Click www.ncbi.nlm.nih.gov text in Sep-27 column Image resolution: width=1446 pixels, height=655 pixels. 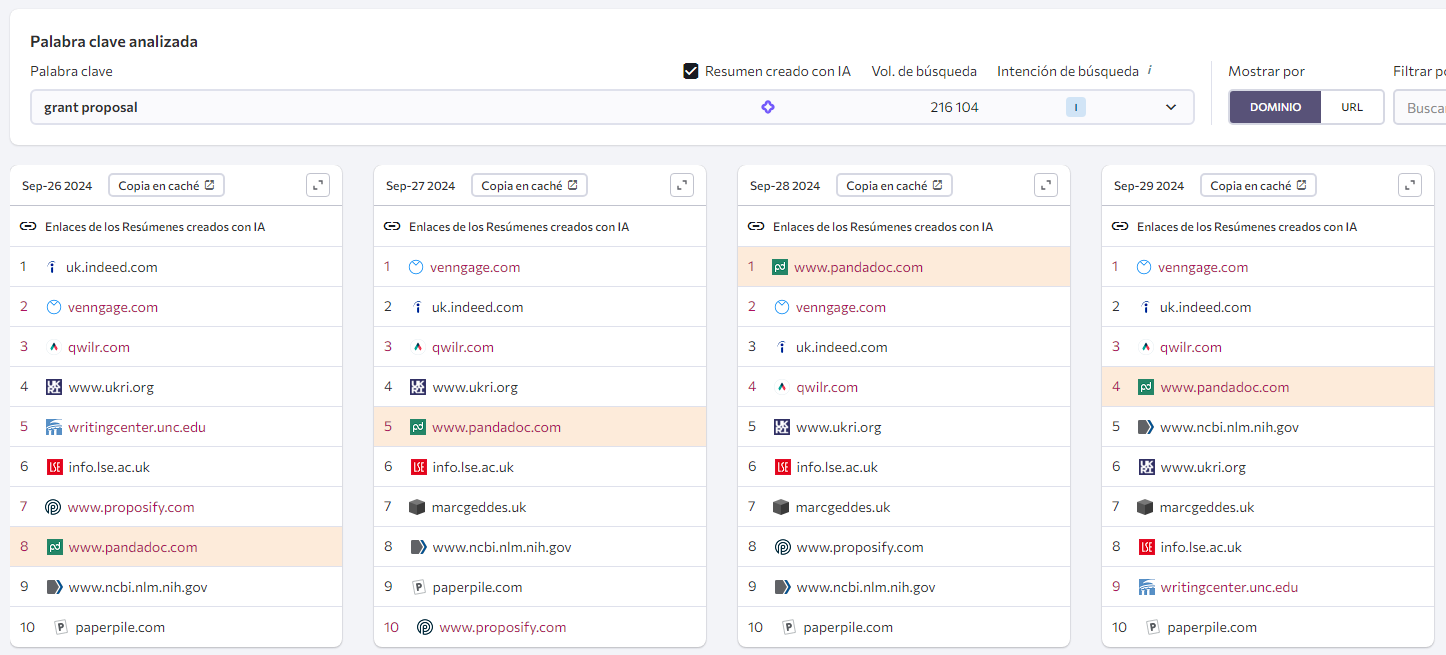pyautogui.click(x=501, y=547)
